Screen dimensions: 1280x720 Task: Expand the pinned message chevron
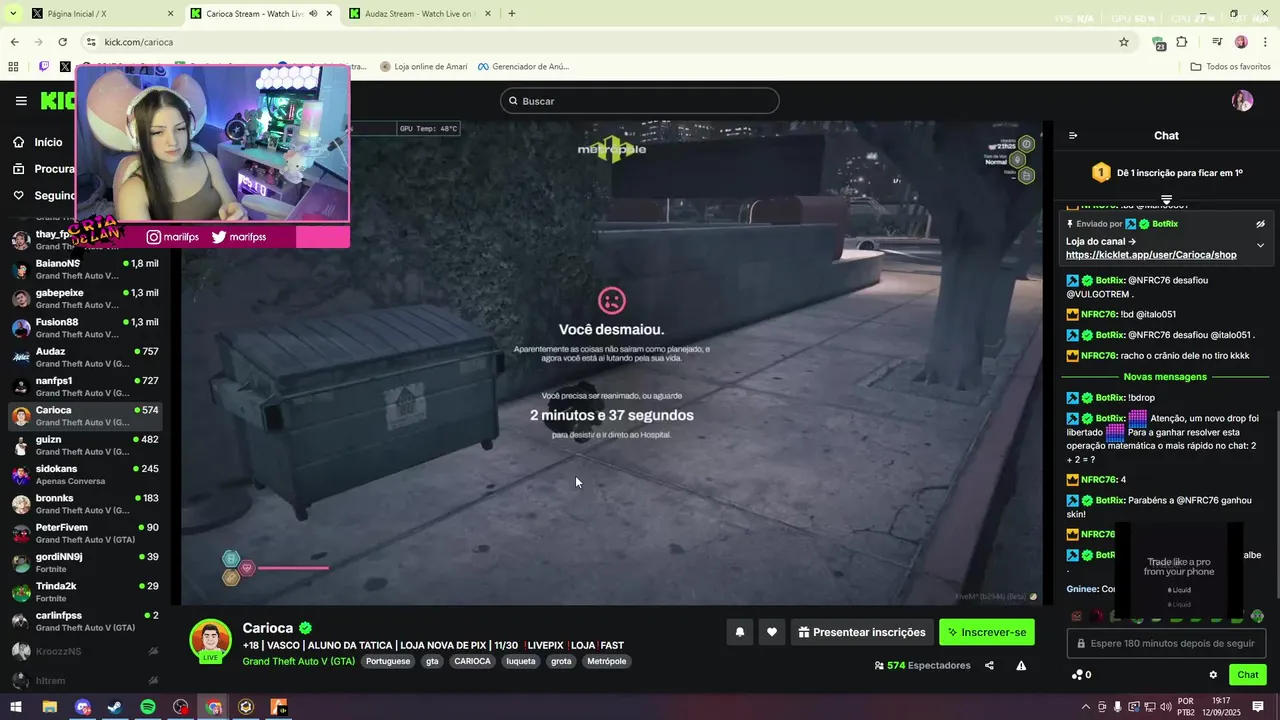(x=1260, y=245)
